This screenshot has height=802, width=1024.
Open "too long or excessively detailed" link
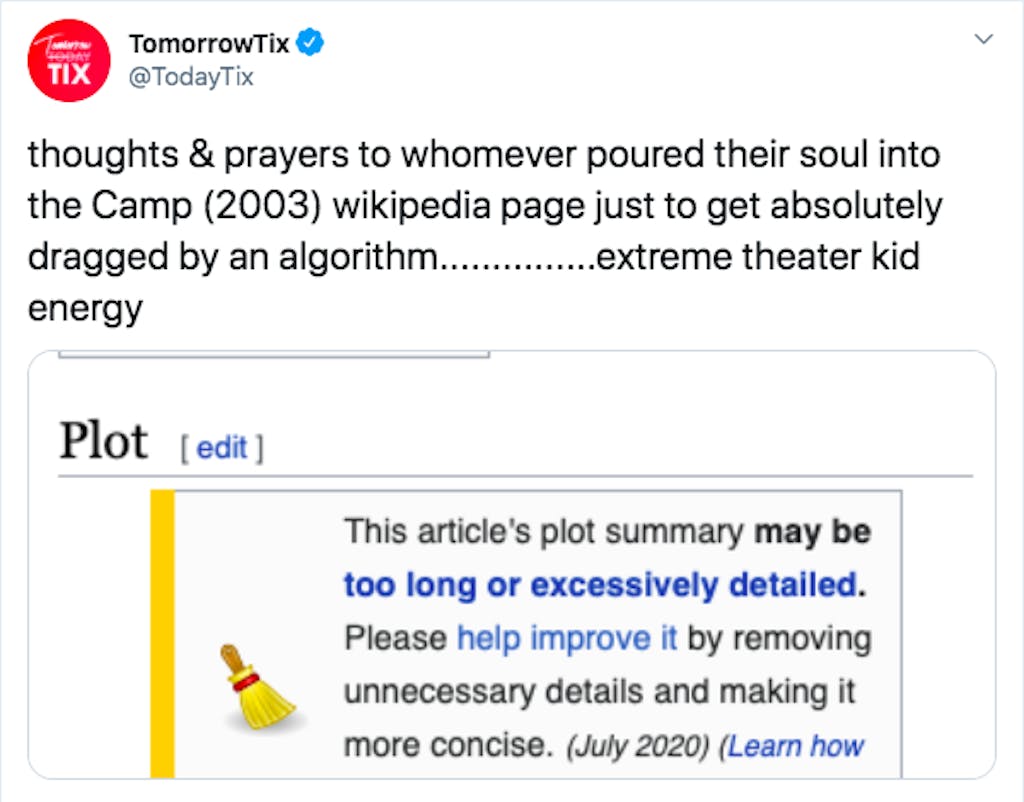pyautogui.click(x=600, y=585)
